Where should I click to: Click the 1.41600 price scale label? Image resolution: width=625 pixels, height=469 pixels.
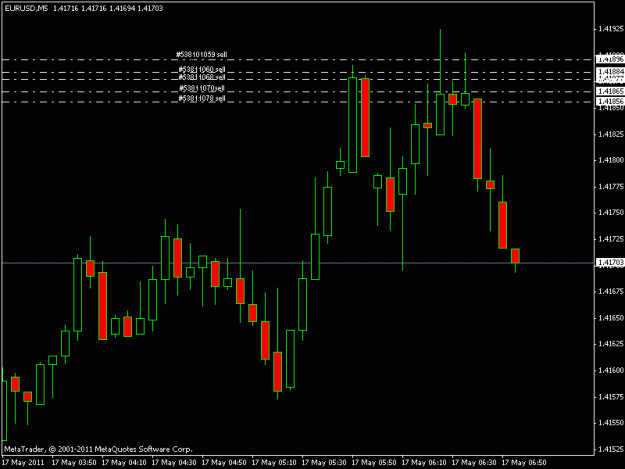611,371
